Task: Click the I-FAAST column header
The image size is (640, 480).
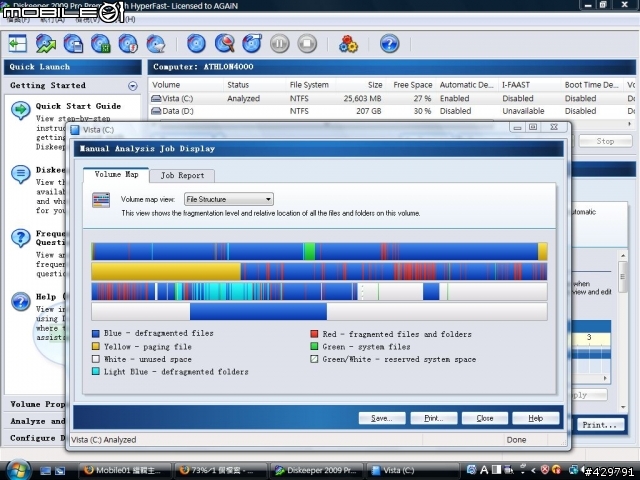Action: (530, 85)
